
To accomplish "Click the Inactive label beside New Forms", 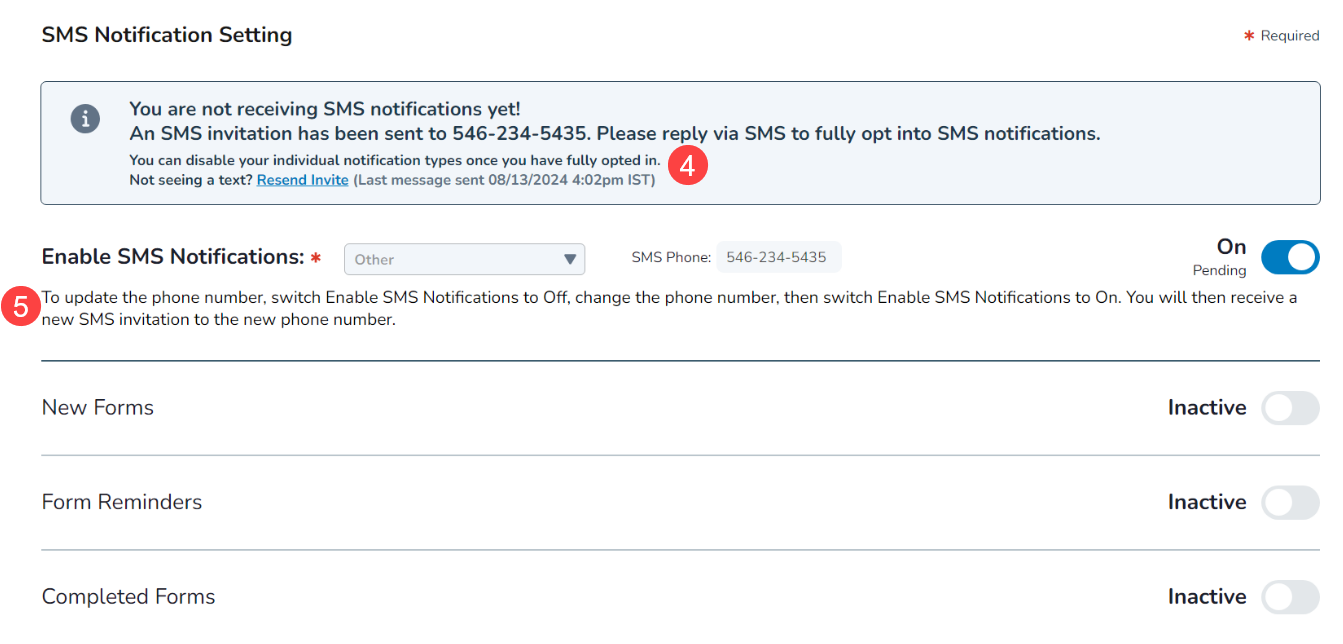I will point(1207,408).
